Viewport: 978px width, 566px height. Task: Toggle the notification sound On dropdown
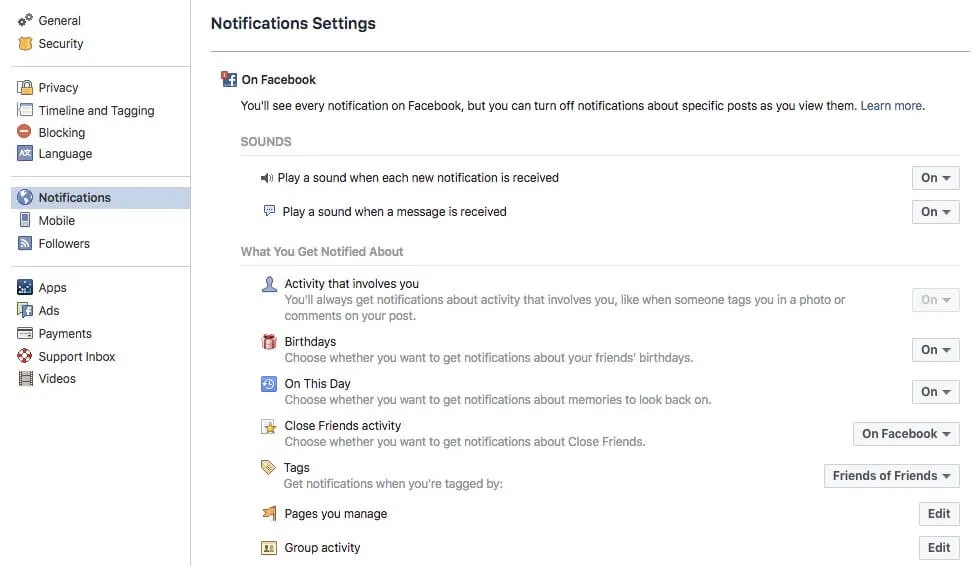click(935, 178)
